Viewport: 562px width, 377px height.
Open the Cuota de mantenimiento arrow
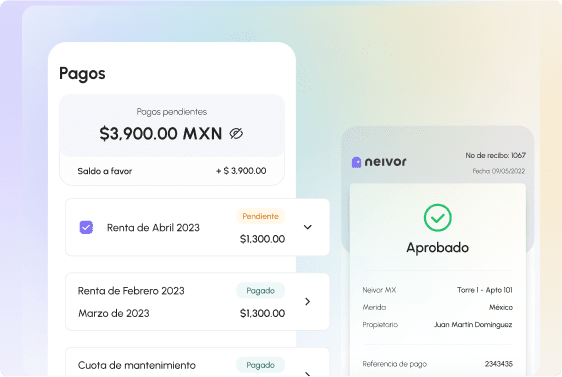(x=308, y=373)
